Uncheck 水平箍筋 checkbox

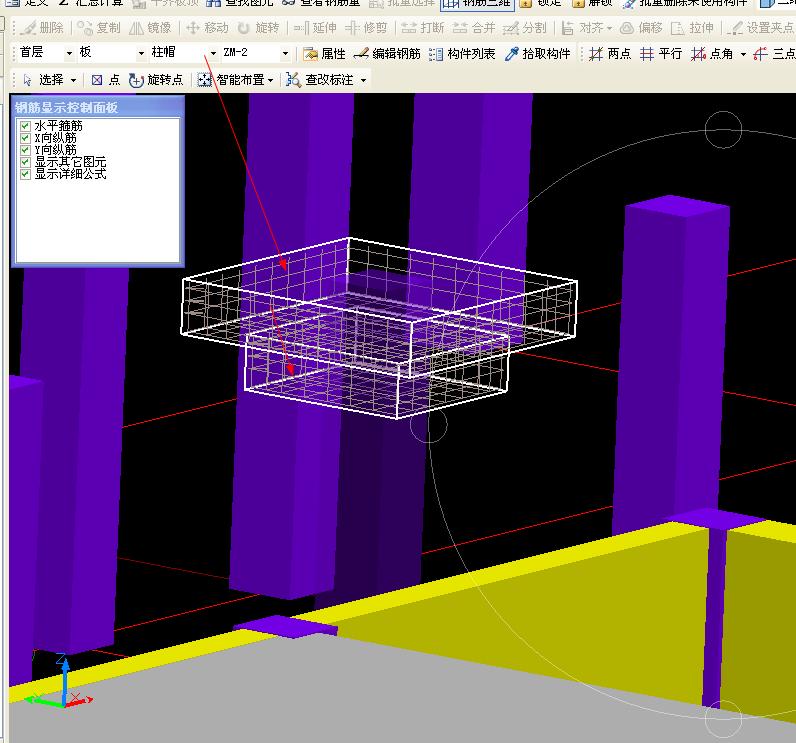[x=26, y=126]
